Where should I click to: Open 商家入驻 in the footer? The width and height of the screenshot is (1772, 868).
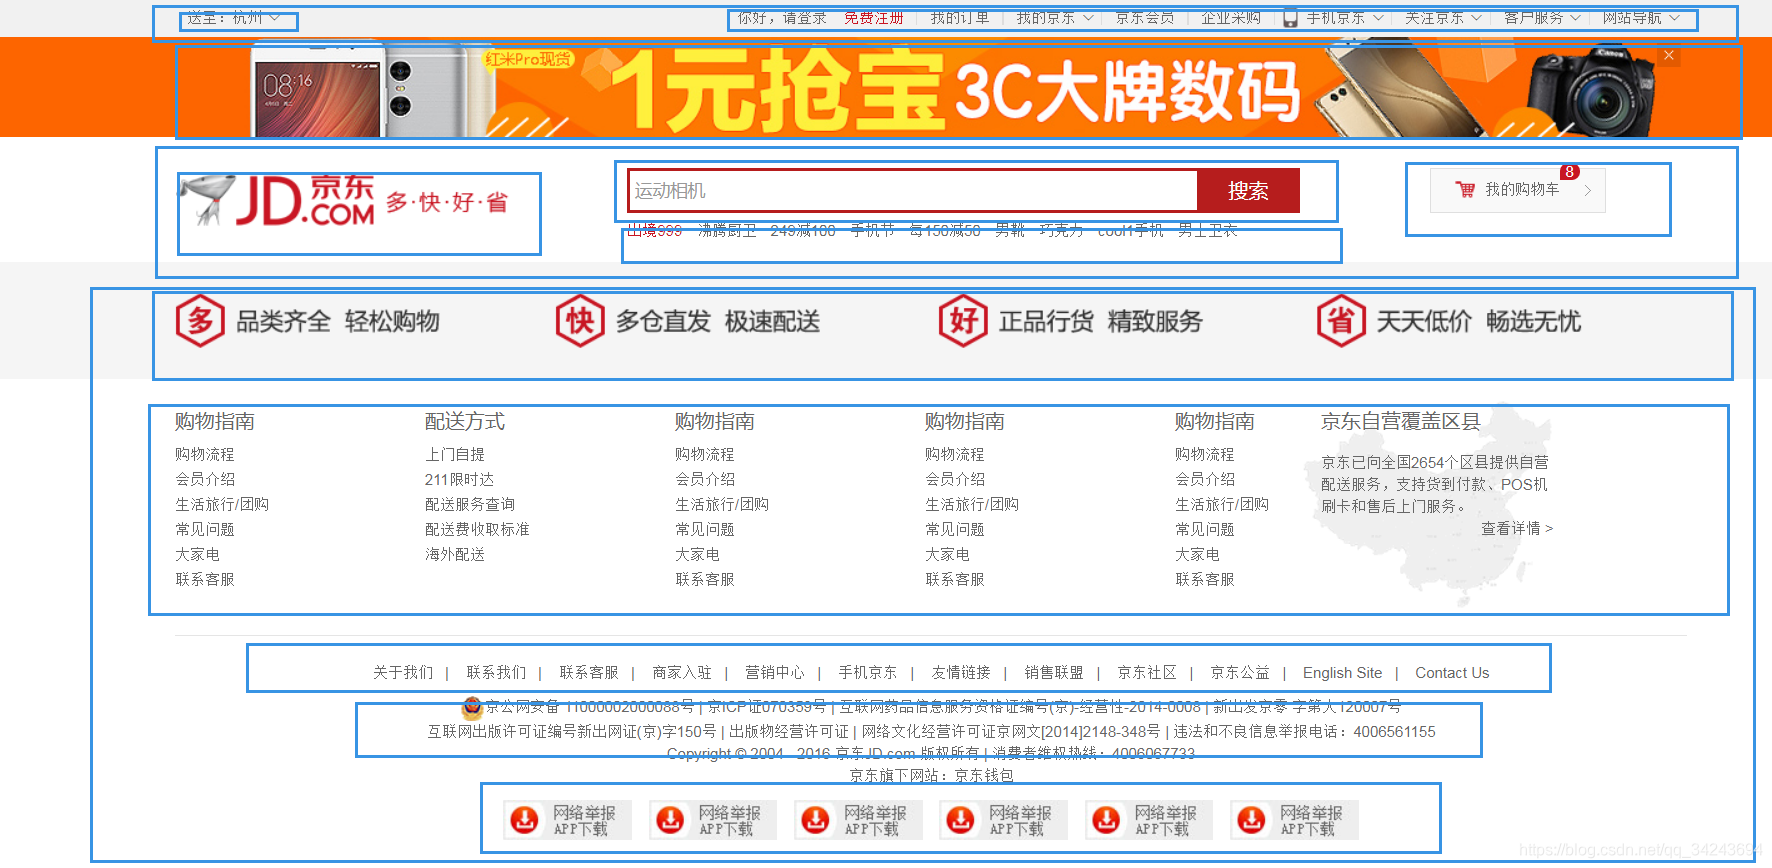click(682, 673)
